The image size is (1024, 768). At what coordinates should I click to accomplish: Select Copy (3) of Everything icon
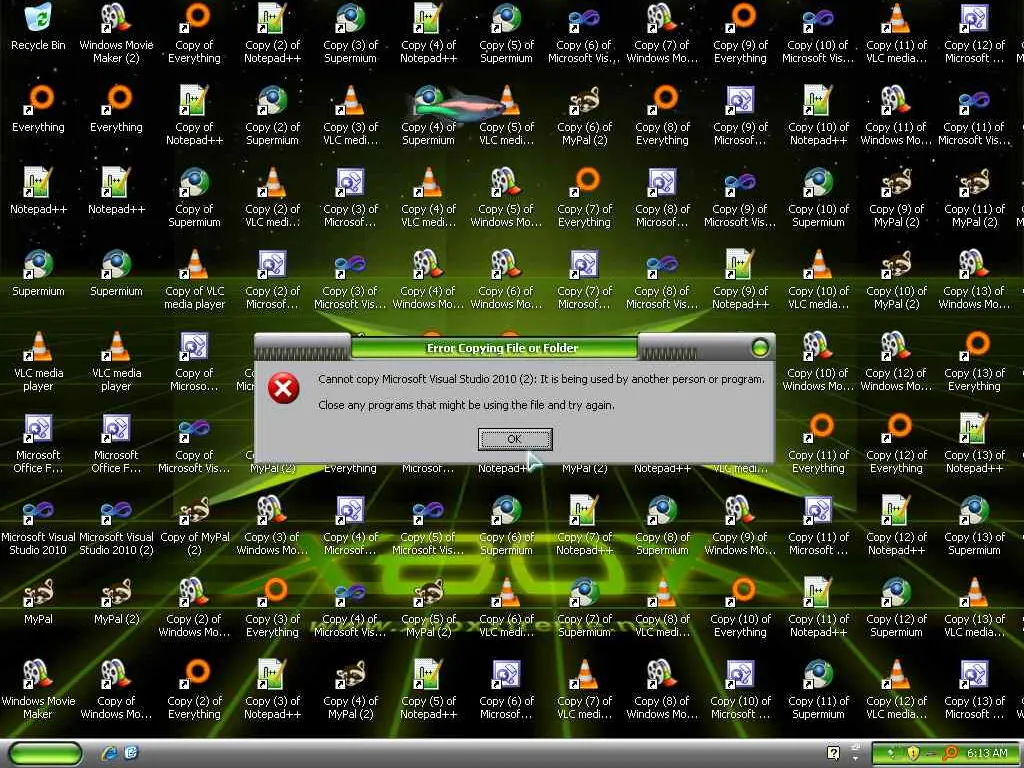click(x=272, y=608)
